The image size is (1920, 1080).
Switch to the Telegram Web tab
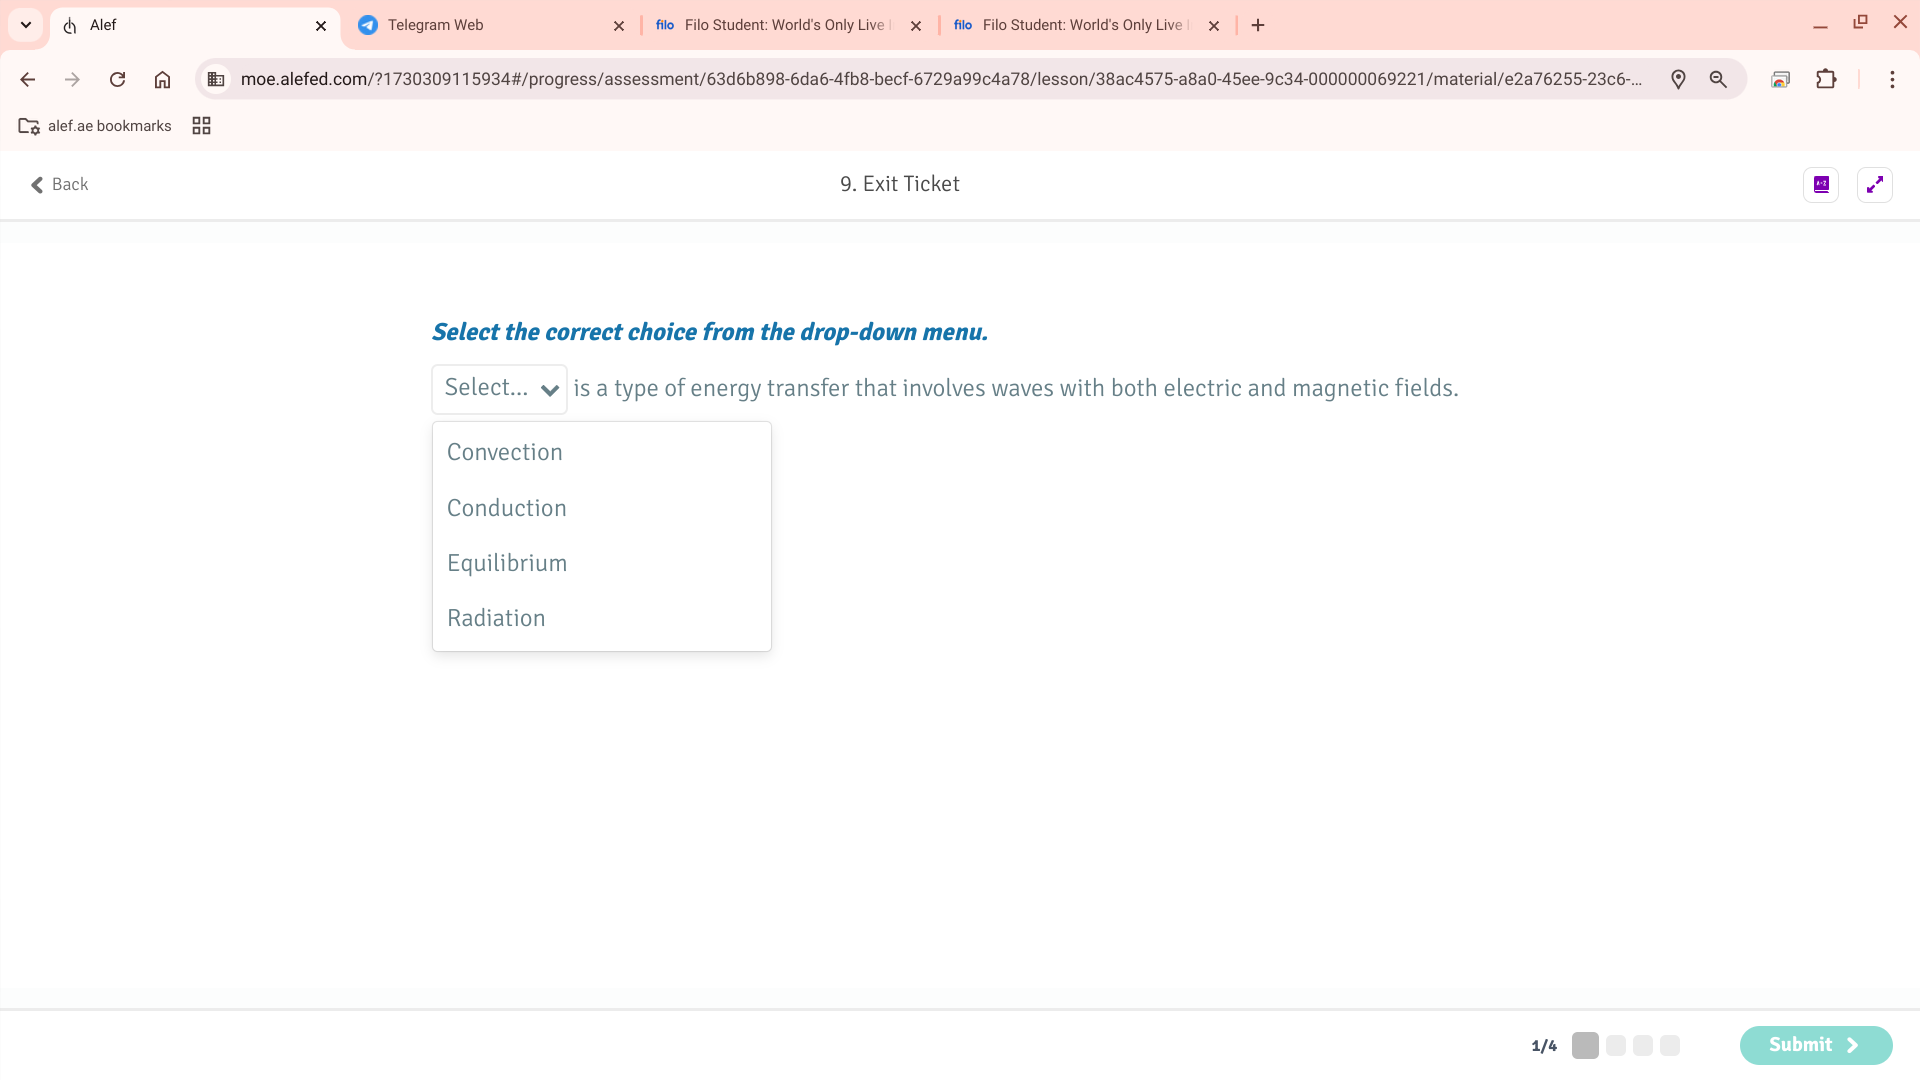(436, 25)
